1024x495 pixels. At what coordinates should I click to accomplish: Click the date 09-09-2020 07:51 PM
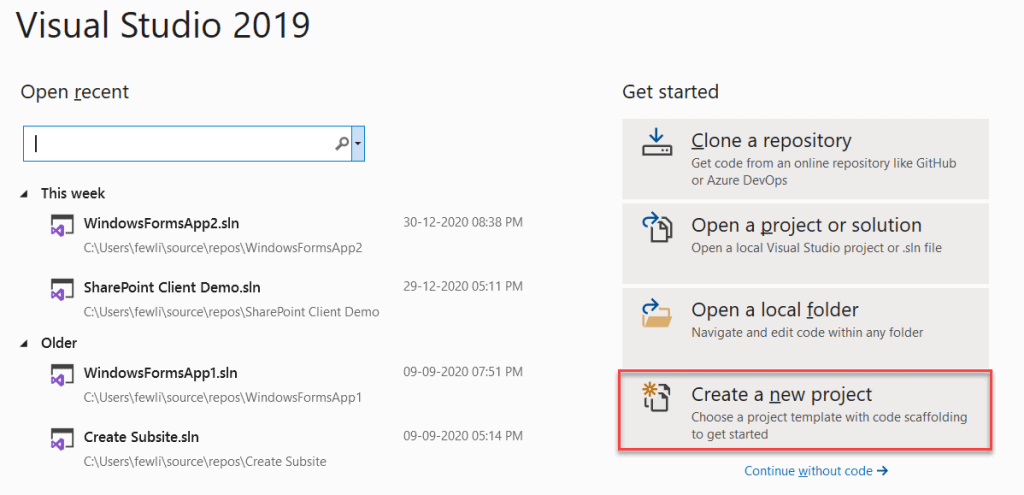(463, 372)
